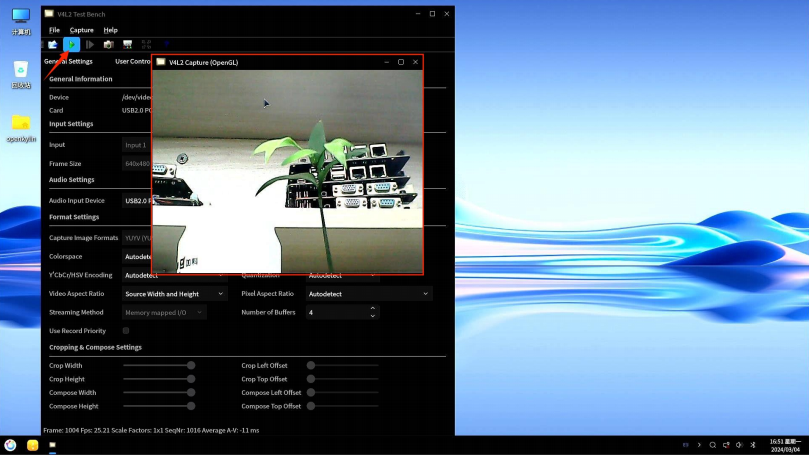The image size is (809, 455).
Task: Open the Video Aspect Ratio dropdown
Action: [174, 294]
